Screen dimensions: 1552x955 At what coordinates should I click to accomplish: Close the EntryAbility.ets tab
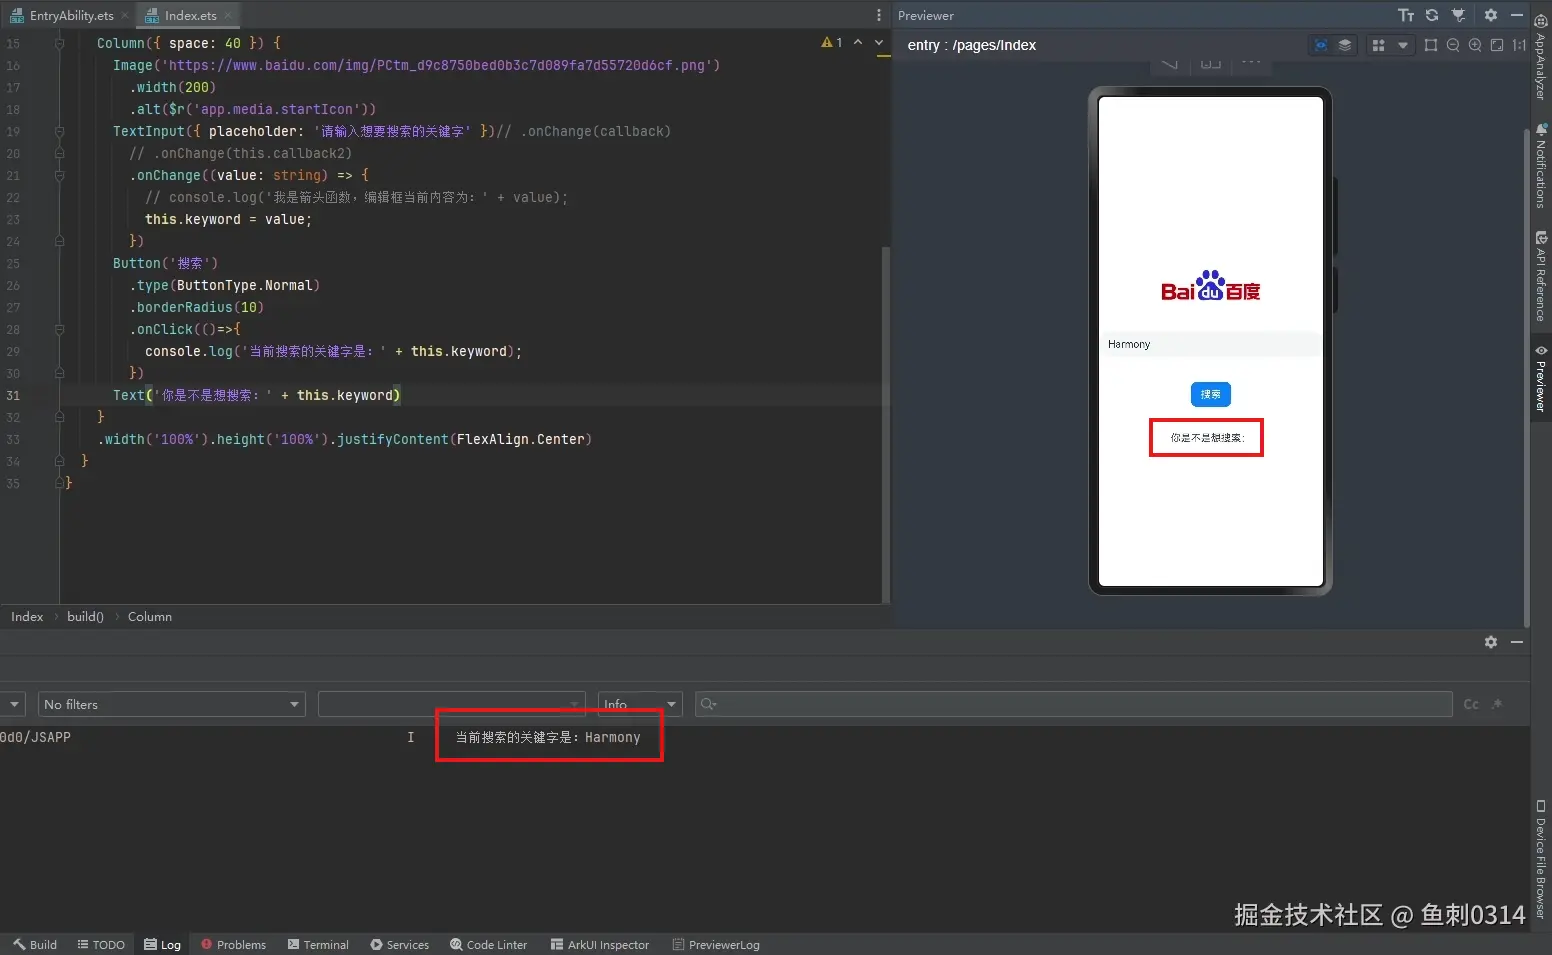[125, 15]
